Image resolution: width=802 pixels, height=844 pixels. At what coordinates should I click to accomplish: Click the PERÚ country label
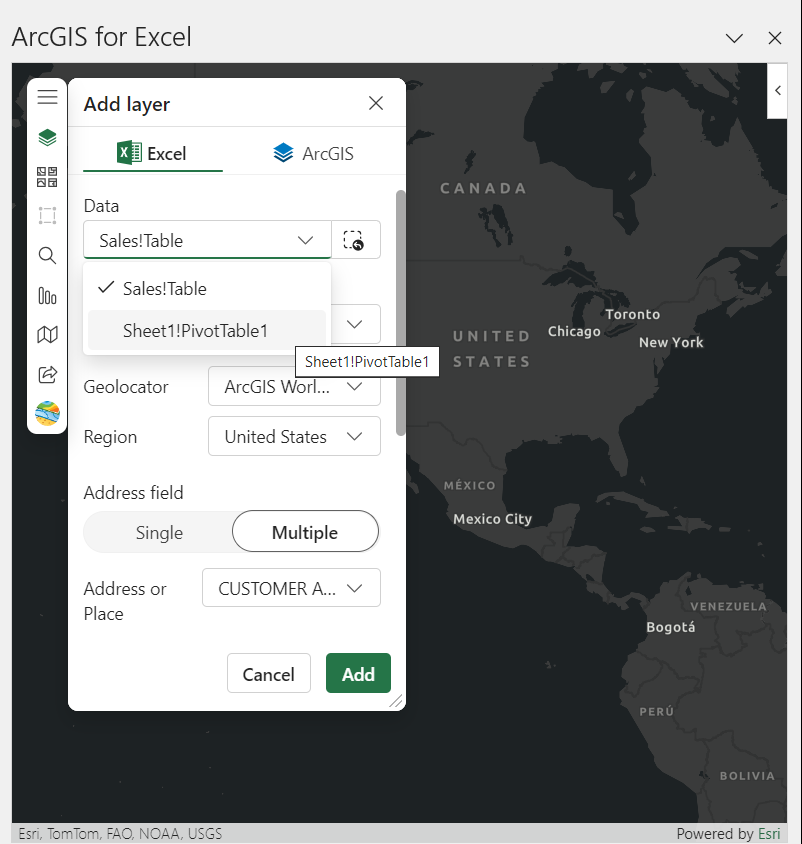pos(657,711)
